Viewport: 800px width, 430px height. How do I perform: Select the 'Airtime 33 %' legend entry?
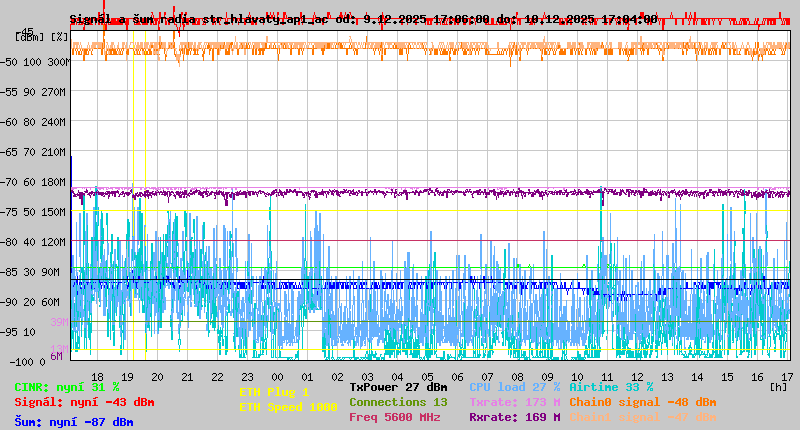tap(611, 388)
